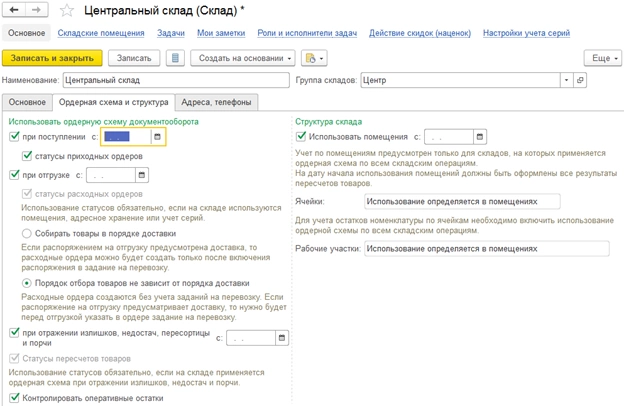Viewport: 624px width, 406px height.
Task: Expand the 'Группа складов' dropdown arrow
Action: 566,80
